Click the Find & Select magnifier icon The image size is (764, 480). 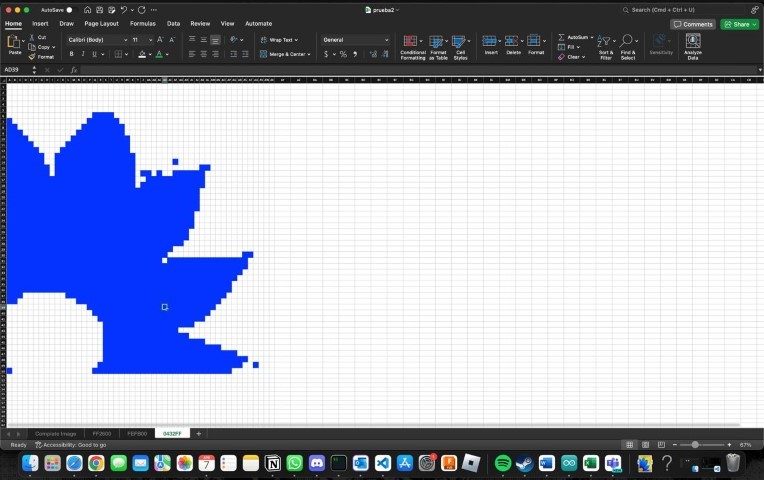click(627, 40)
